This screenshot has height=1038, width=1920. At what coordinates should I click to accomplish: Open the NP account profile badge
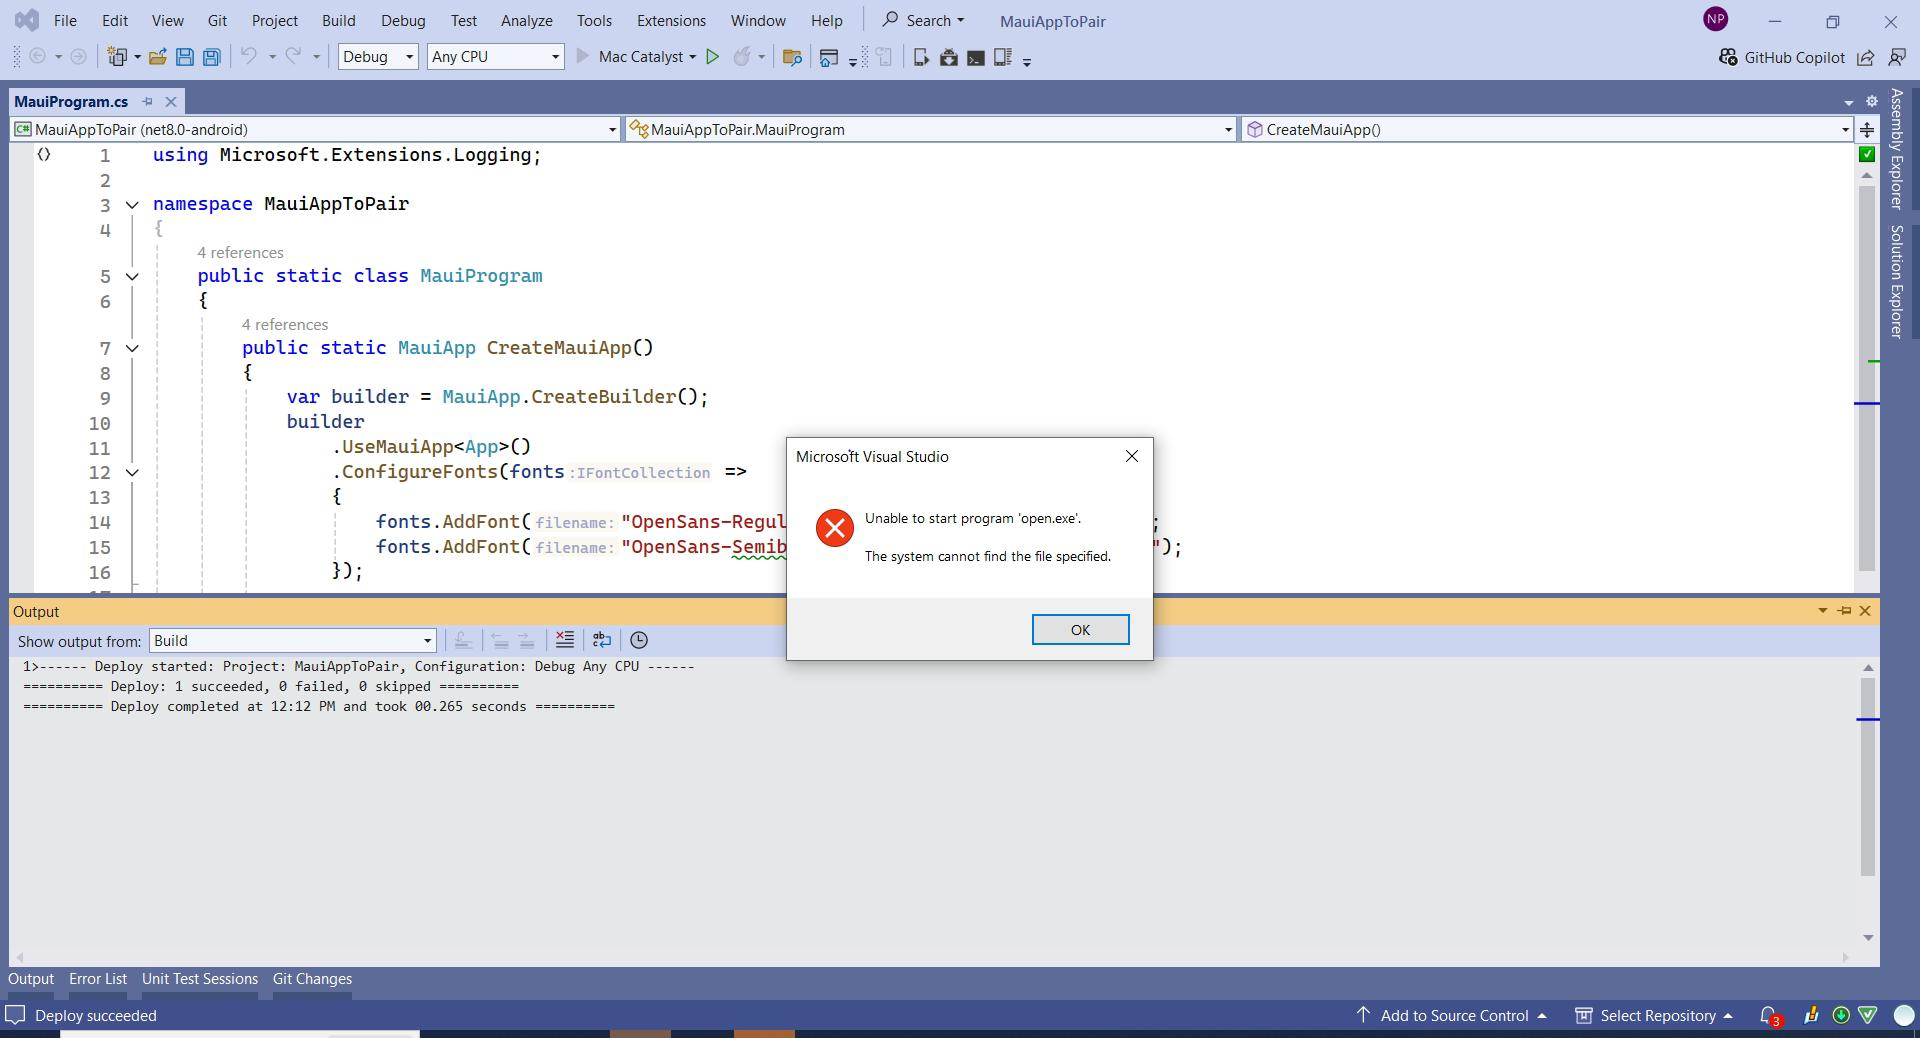[1715, 19]
